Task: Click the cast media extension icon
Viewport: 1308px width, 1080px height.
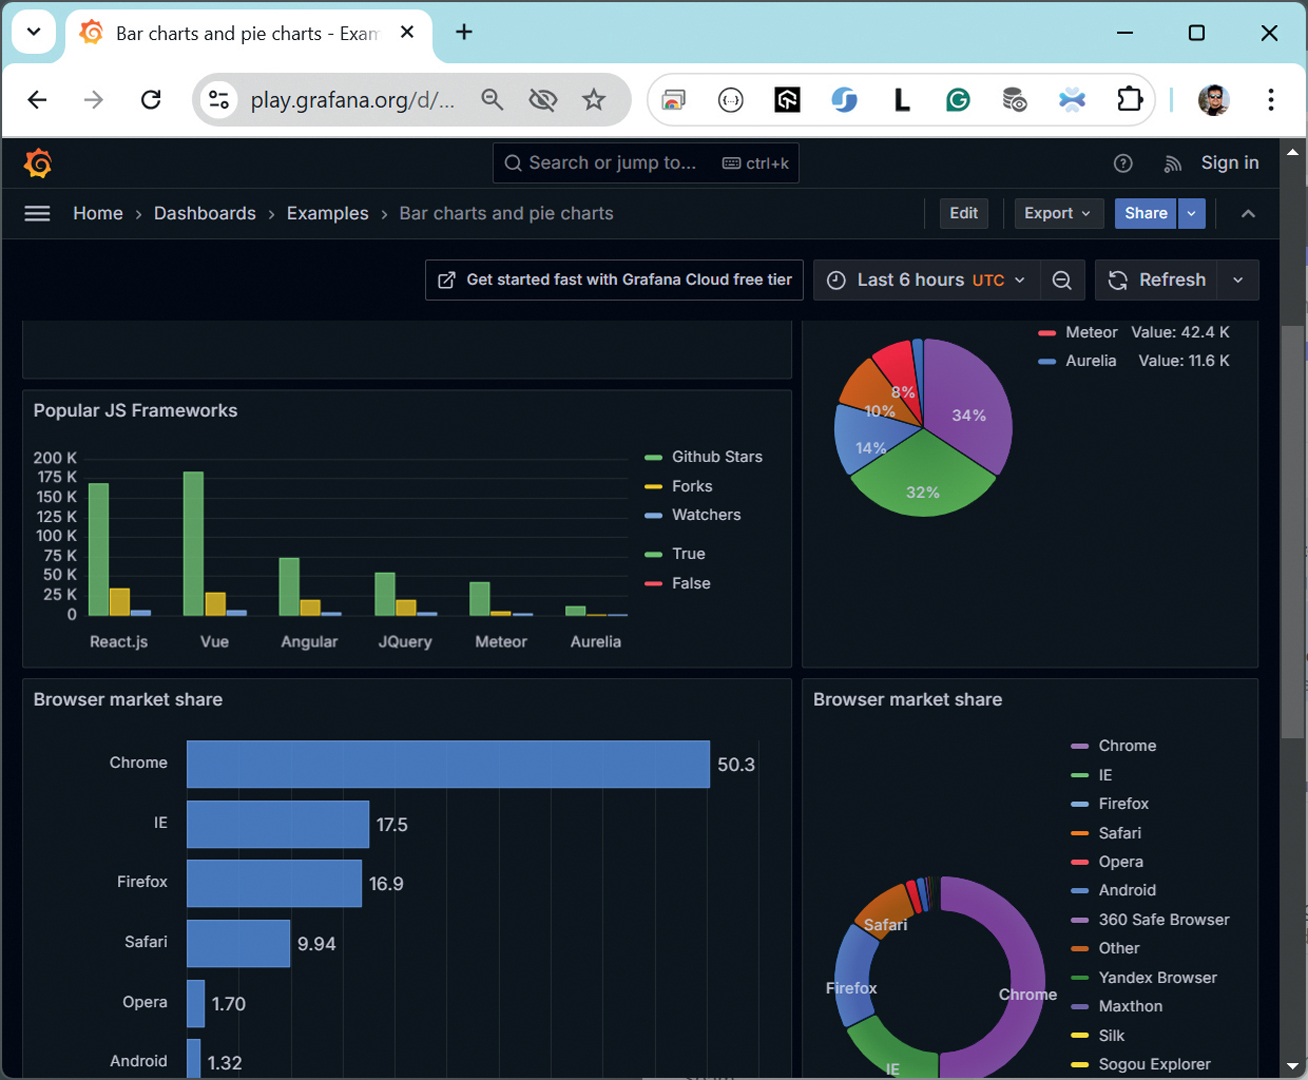Action: (674, 100)
